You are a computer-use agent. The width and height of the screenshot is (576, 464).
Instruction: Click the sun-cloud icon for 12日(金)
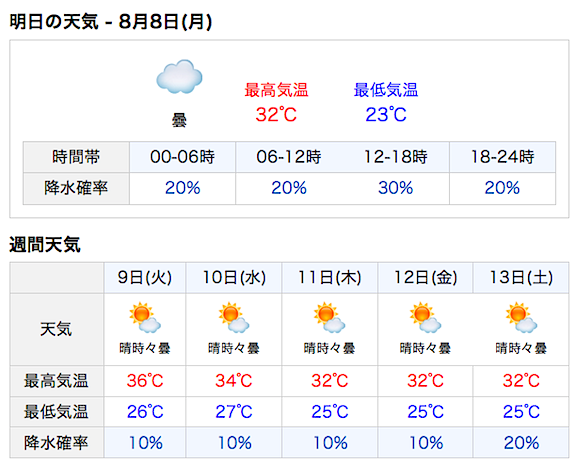[425, 318]
